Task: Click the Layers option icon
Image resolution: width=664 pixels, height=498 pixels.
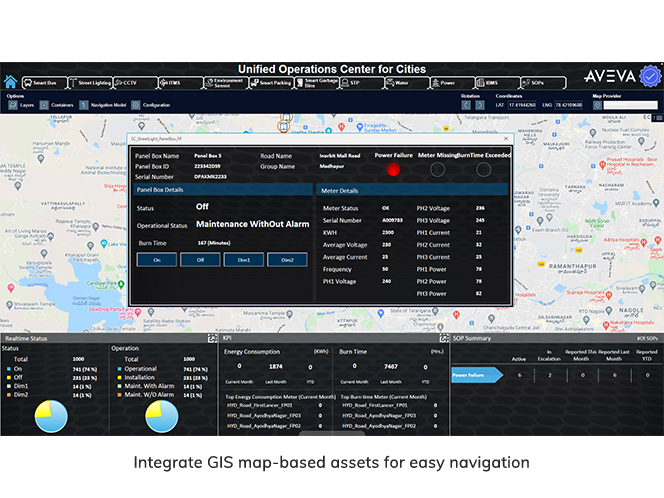Action: click(13, 105)
